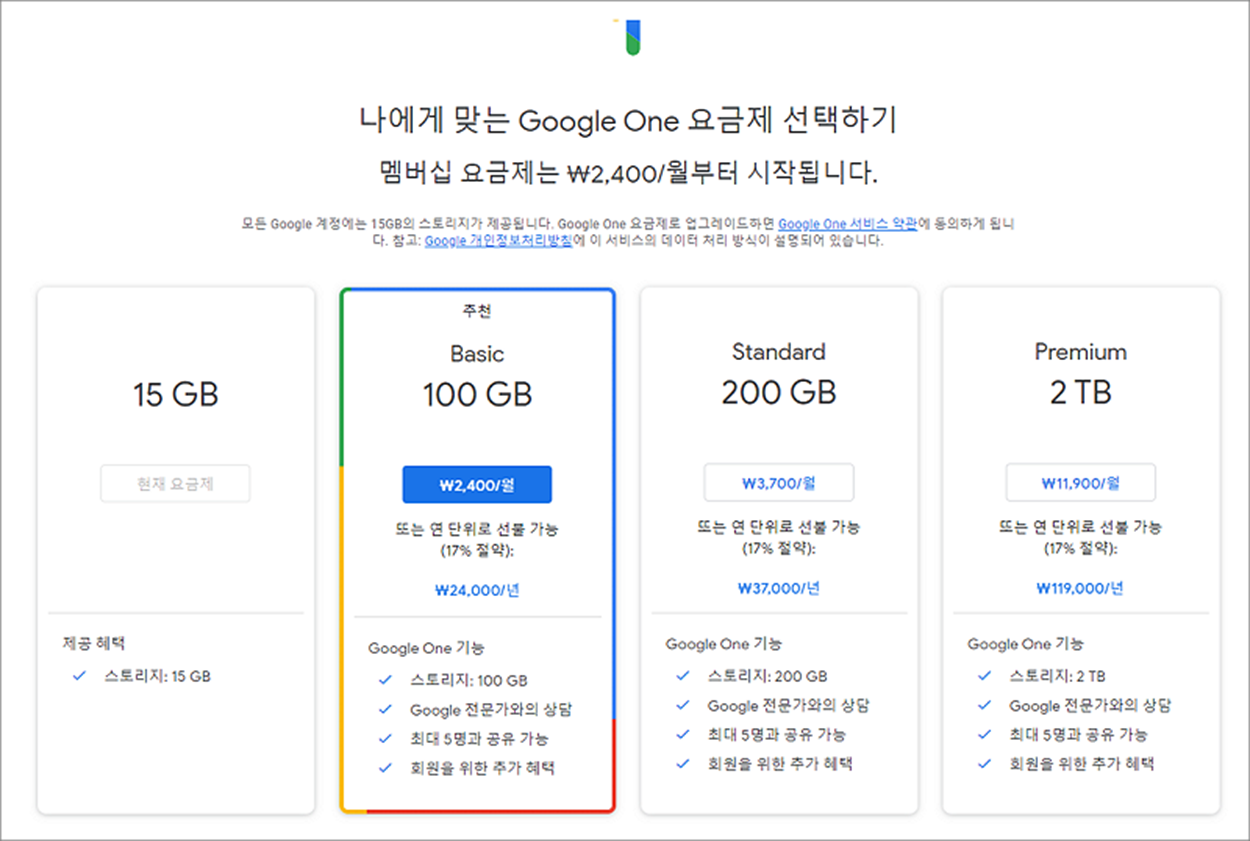Click the 스토리지: 15 GB benefit text
Image resolution: width=1250 pixels, height=841 pixels.
[158, 676]
